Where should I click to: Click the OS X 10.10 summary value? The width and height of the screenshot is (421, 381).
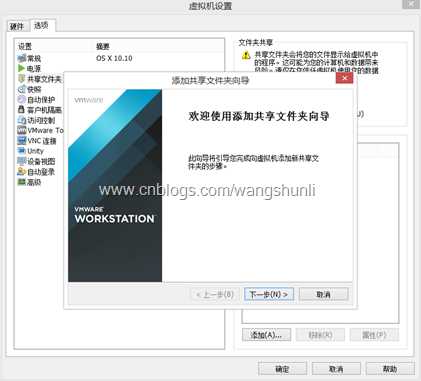coord(114,58)
